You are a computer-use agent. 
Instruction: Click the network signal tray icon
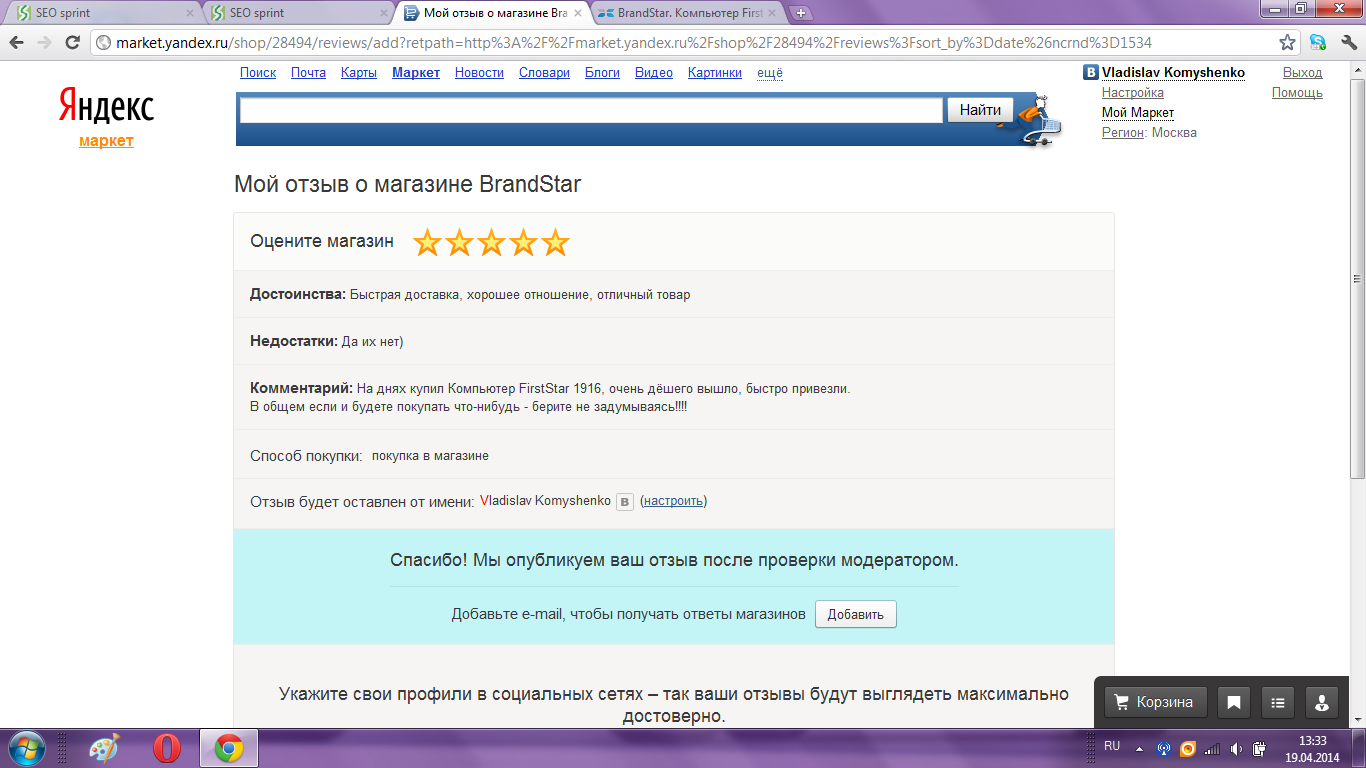click(1212, 748)
